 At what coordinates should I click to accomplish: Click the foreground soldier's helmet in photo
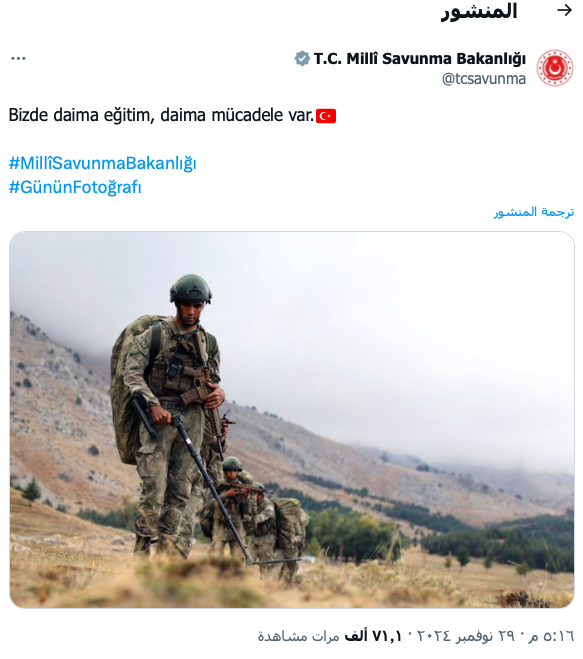click(x=191, y=288)
